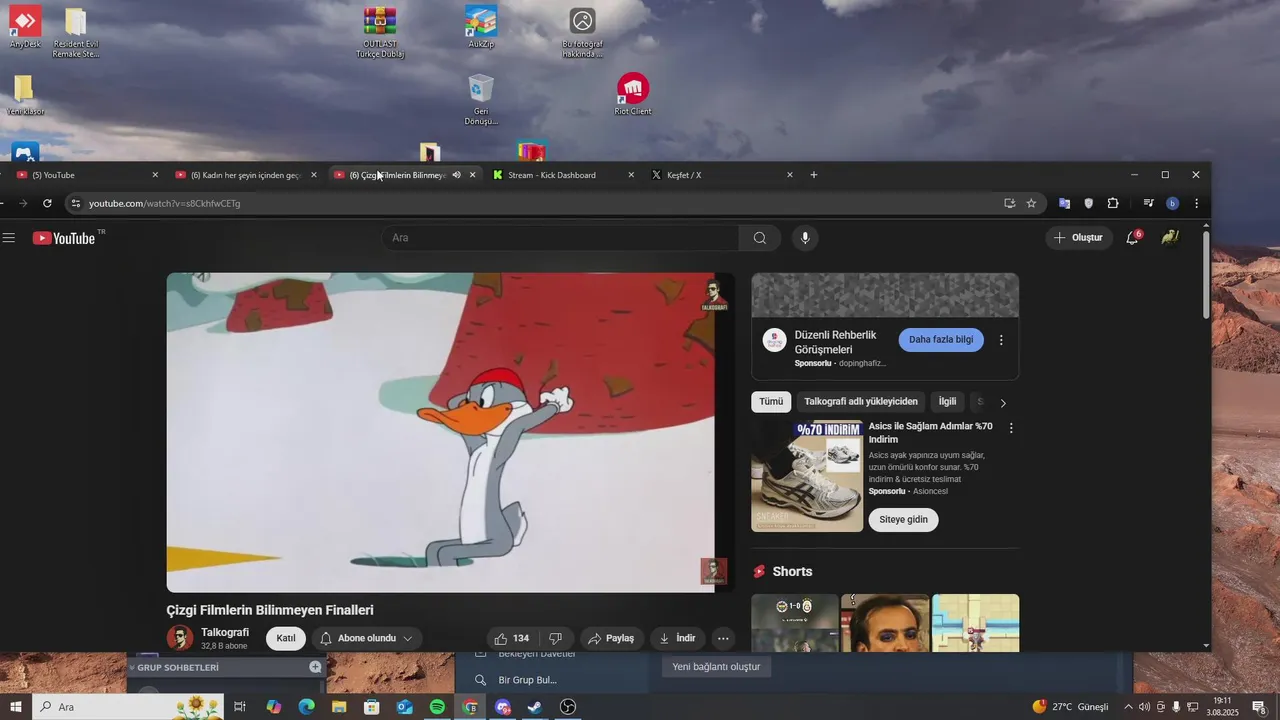Add a group chat with plus icon
1280x720 pixels.
pos(315,667)
